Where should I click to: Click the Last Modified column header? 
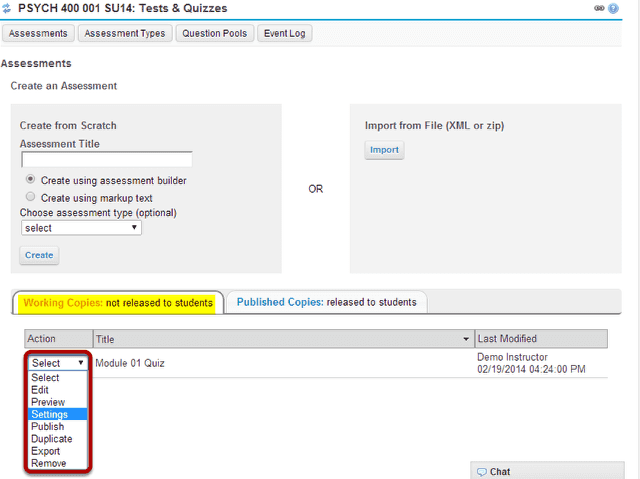click(x=541, y=339)
